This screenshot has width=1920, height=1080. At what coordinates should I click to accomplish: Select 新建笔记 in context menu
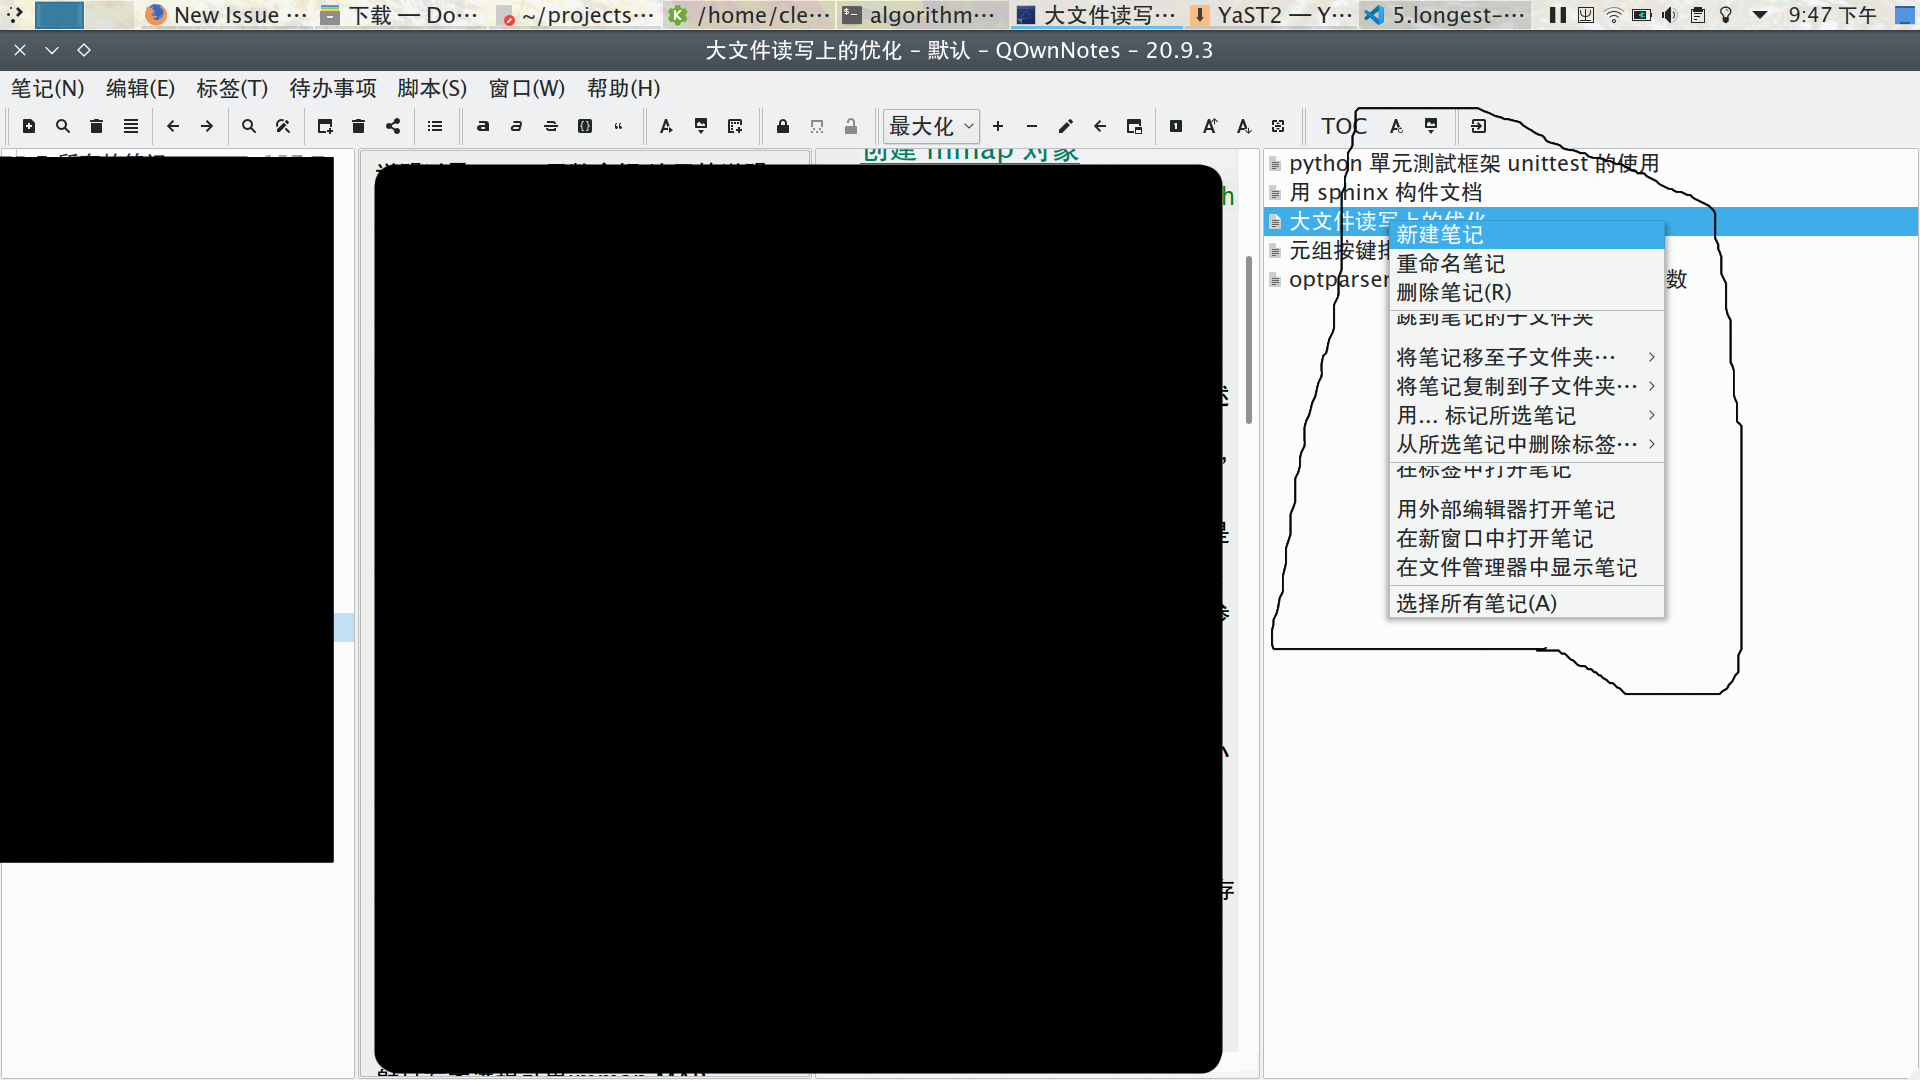[x=1526, y=235]
